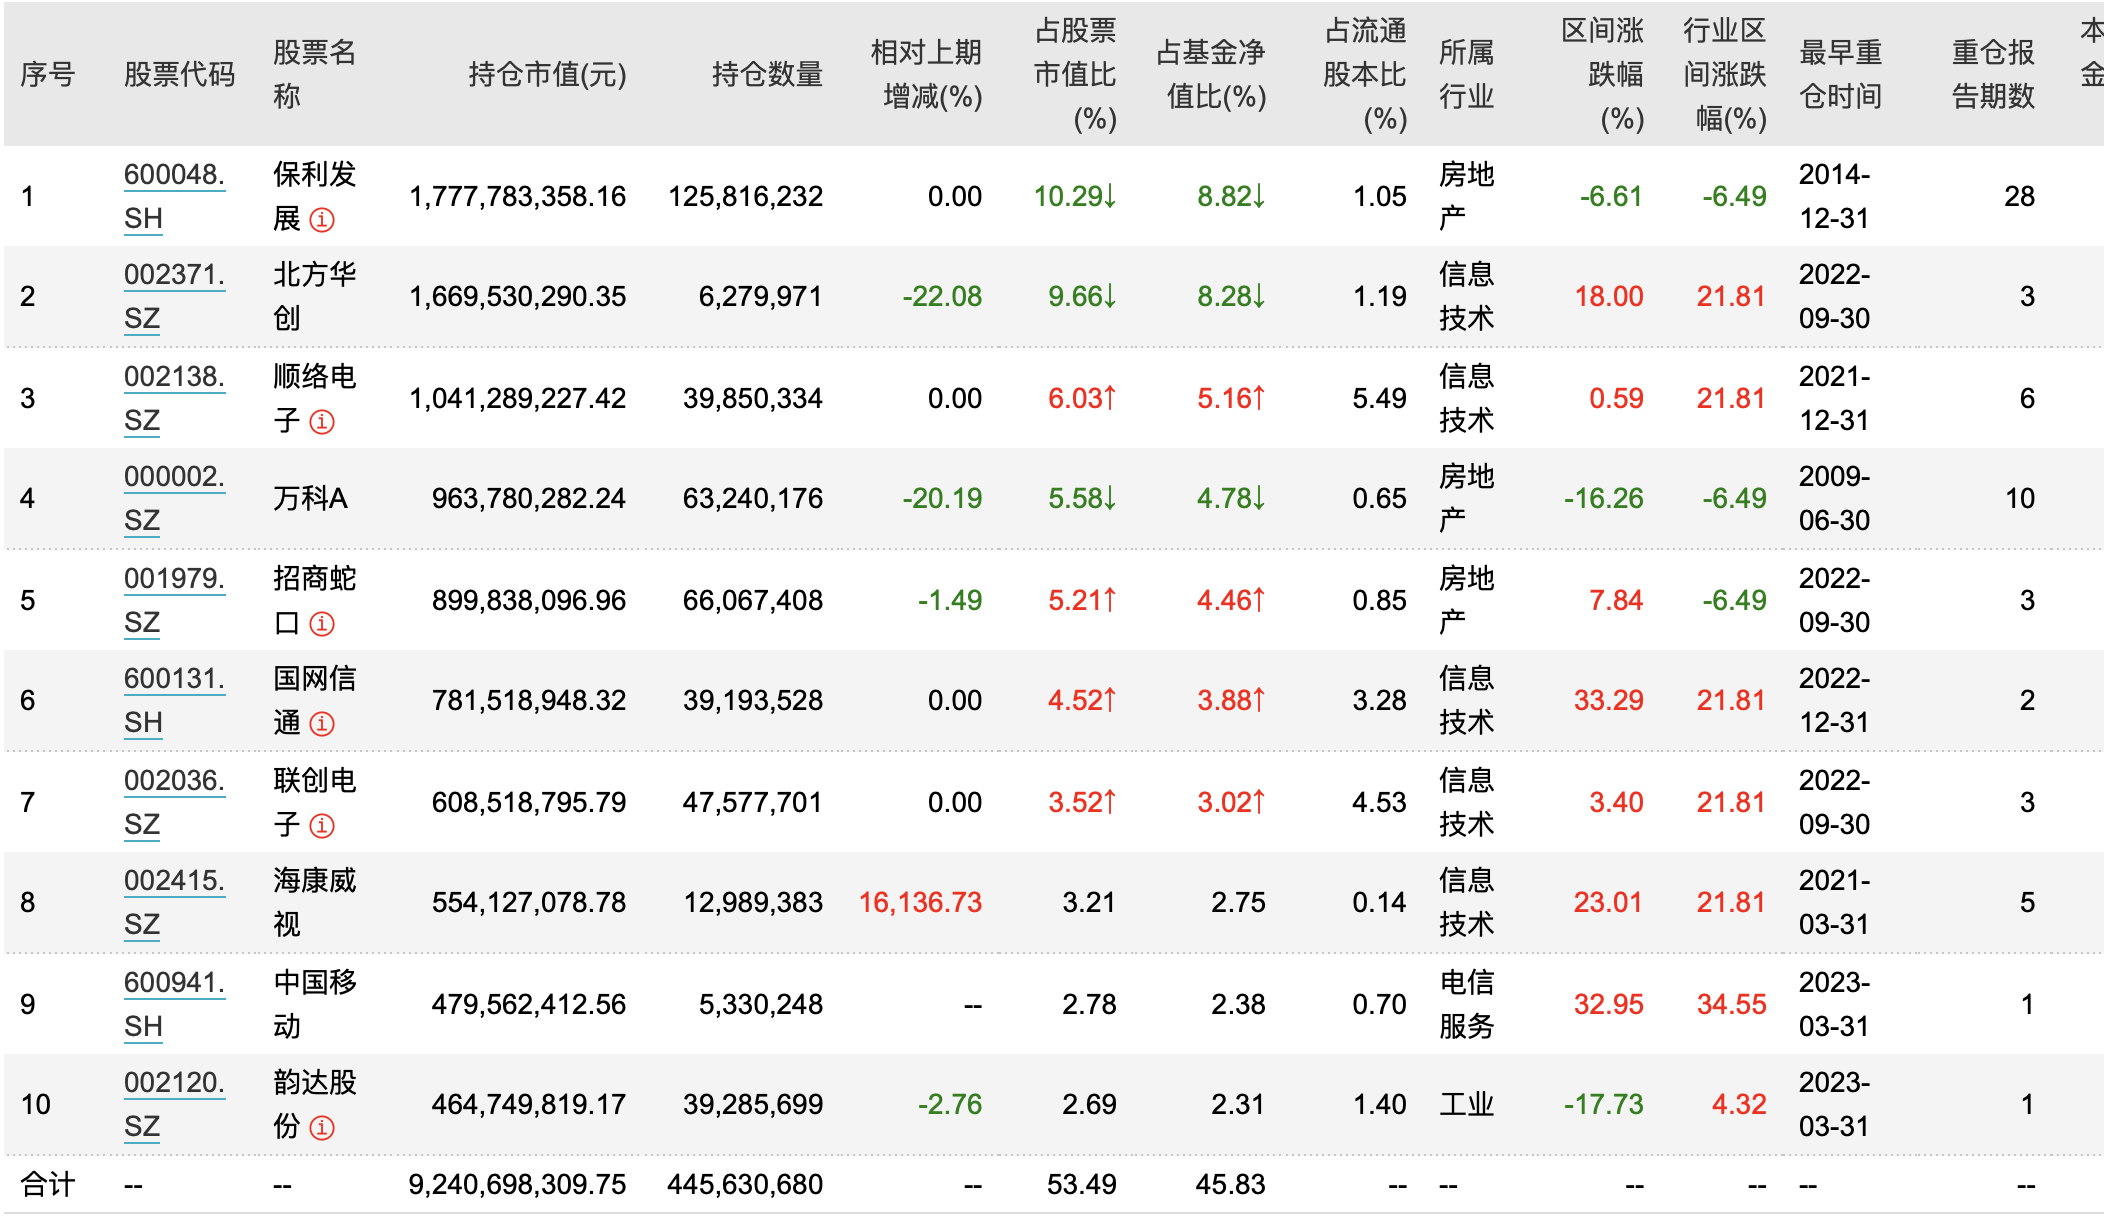This screenshot has width=2104, height=1222.
Task: Click the 重仓报告期数 column header
Action: [x=1994, y=74]
